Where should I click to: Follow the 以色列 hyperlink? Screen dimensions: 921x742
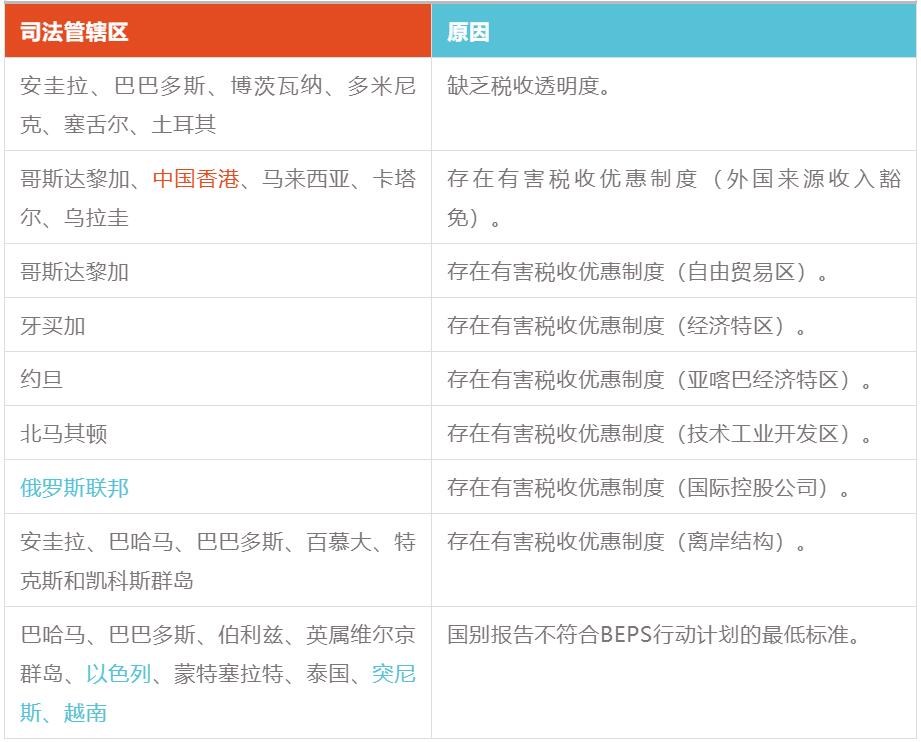tap(119, 674)
